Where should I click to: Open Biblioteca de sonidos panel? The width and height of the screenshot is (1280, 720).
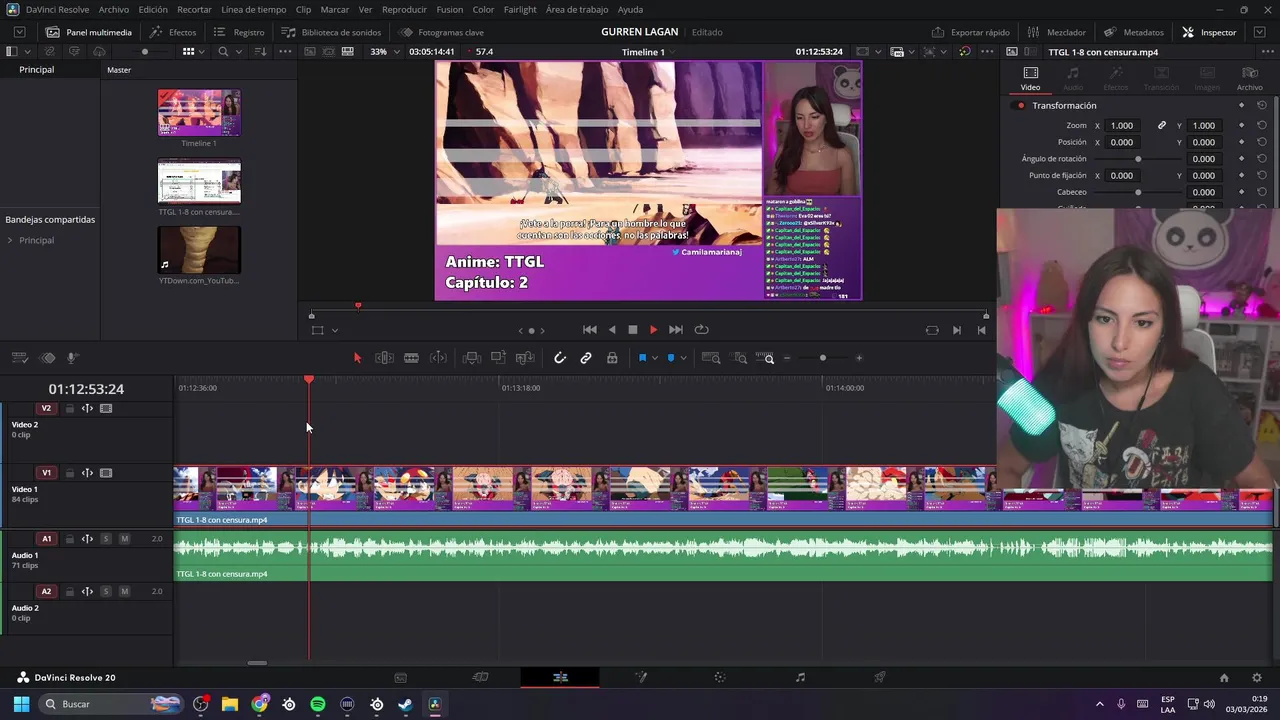331,32
